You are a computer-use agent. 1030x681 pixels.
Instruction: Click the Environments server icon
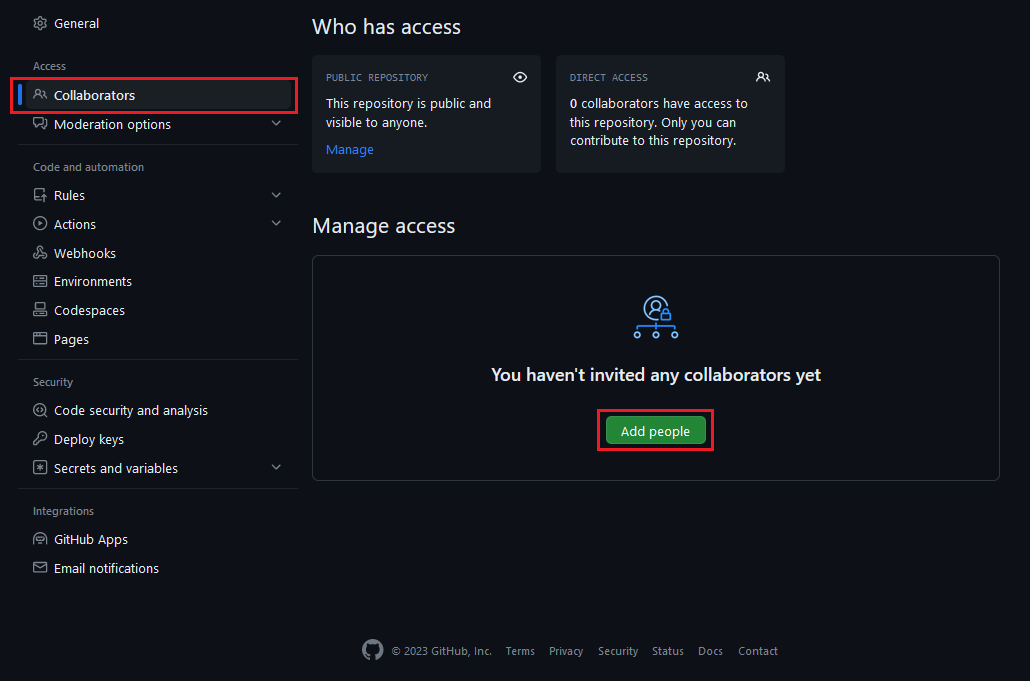coord(40,281)
